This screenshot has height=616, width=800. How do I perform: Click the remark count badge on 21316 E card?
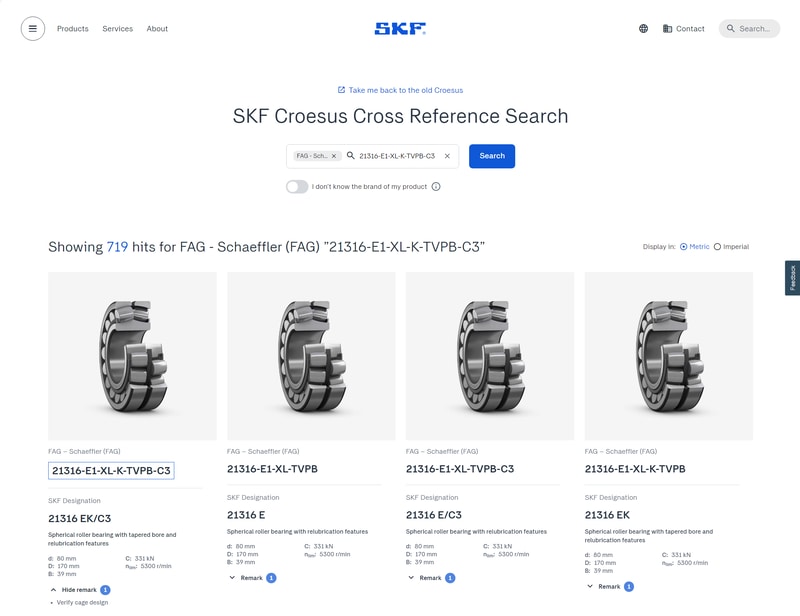(x=270, y=577)
